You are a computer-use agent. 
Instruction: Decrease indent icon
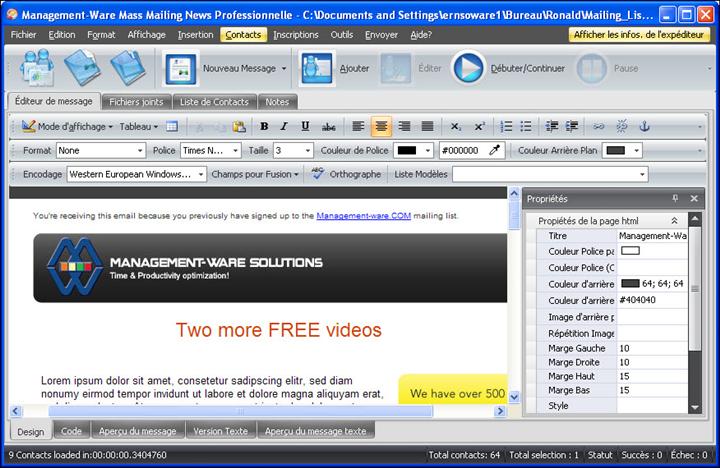[551, 126]
